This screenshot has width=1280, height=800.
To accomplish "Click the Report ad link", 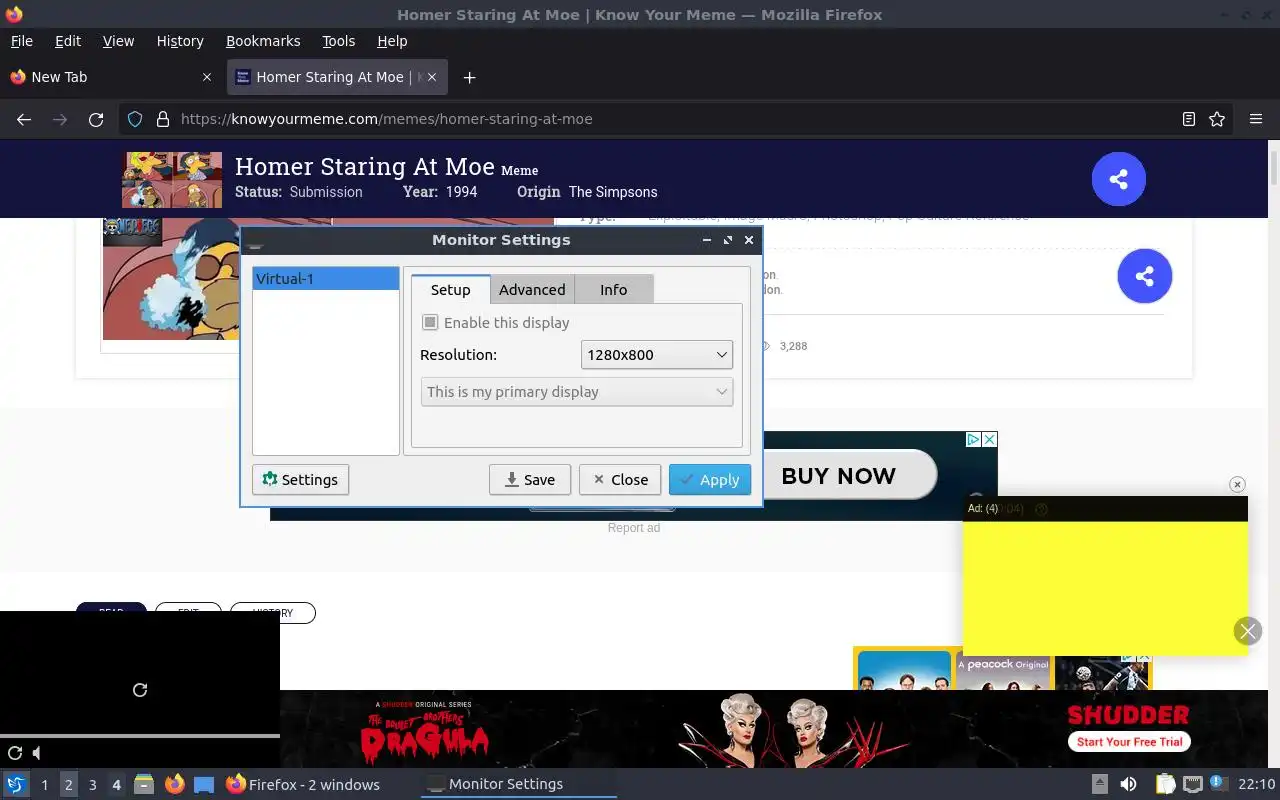I will 634,528.
